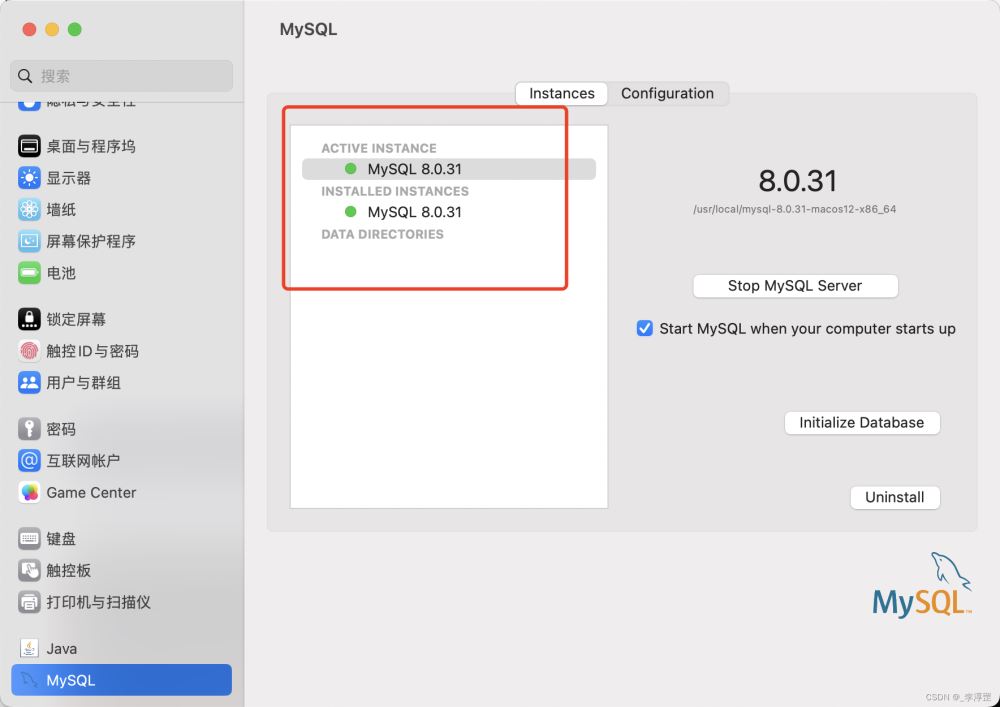Switch to the Instances tab

(x=562, y=93)
